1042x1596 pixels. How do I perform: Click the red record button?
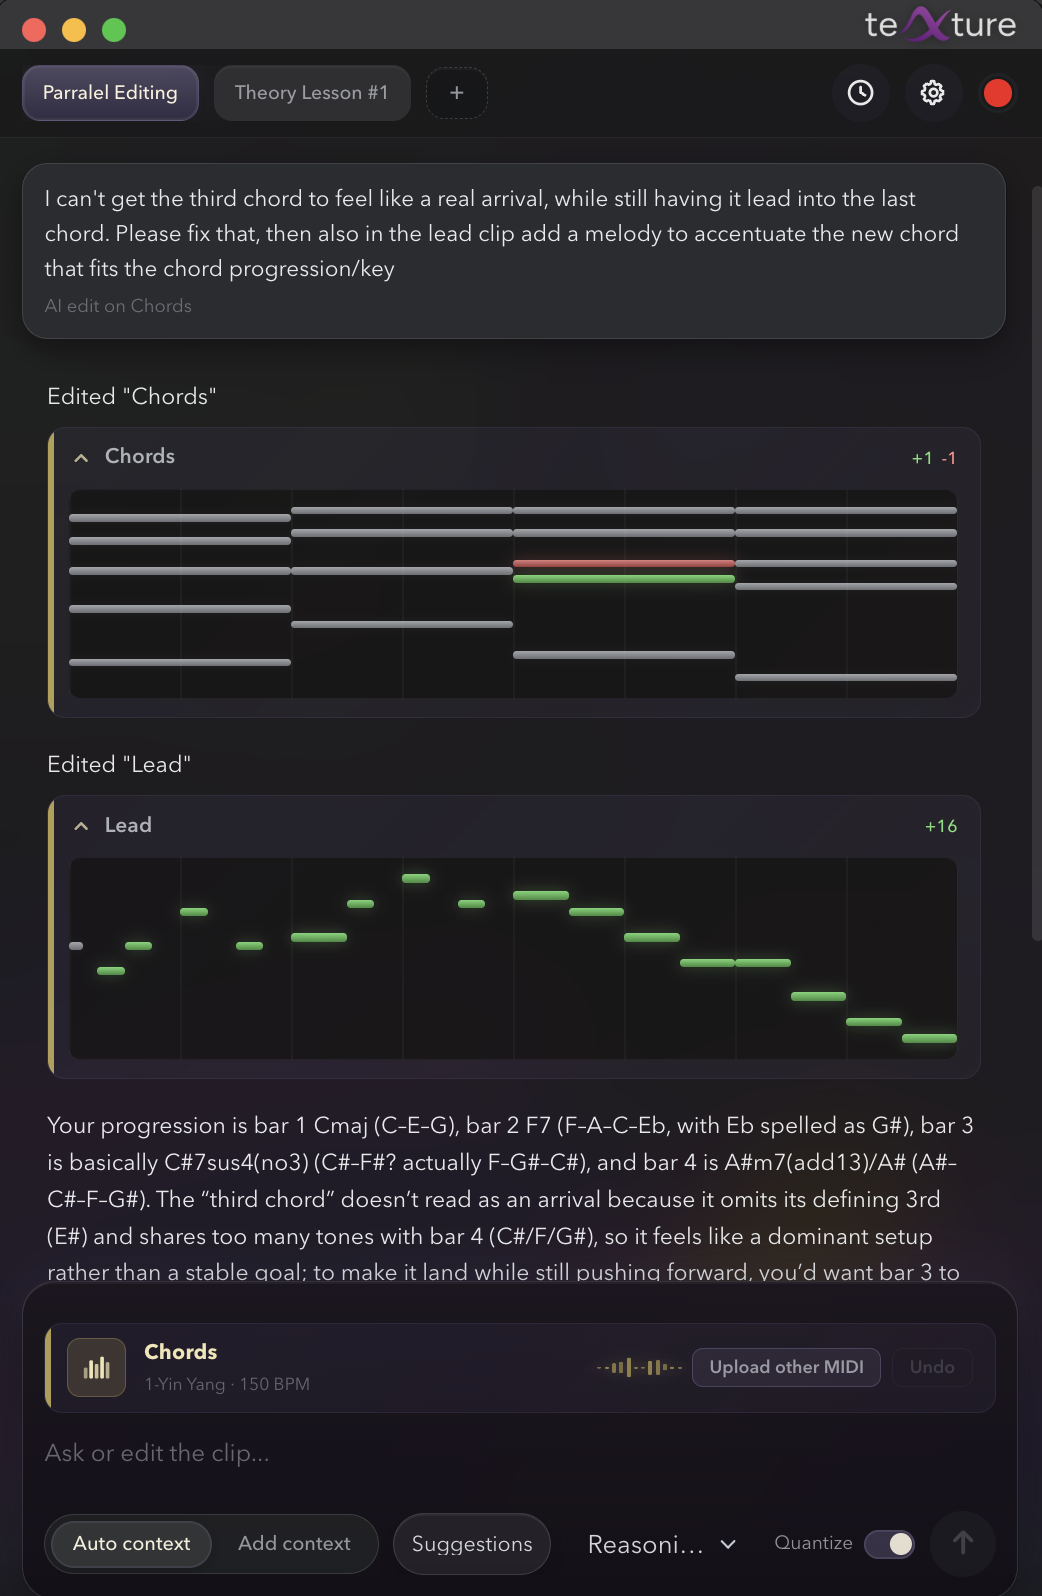tap(997, 93)
